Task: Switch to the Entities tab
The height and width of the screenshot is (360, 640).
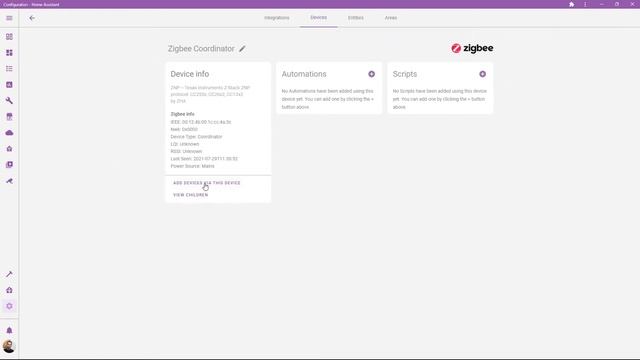Action: click(x=356, y=18)
